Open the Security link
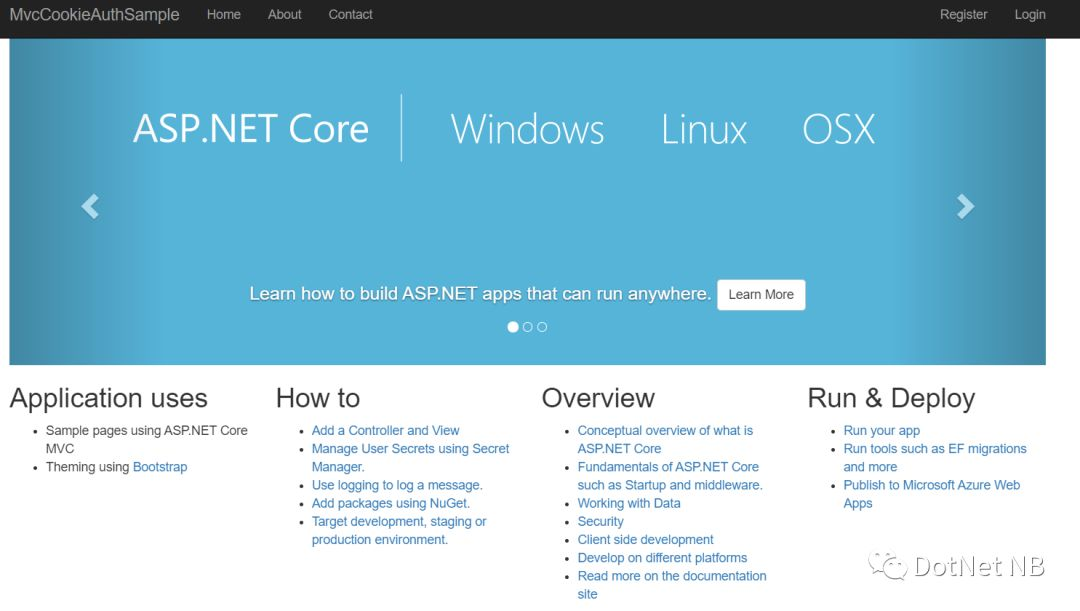Viewport: 1080px width, 611px height. click(601, 521)
